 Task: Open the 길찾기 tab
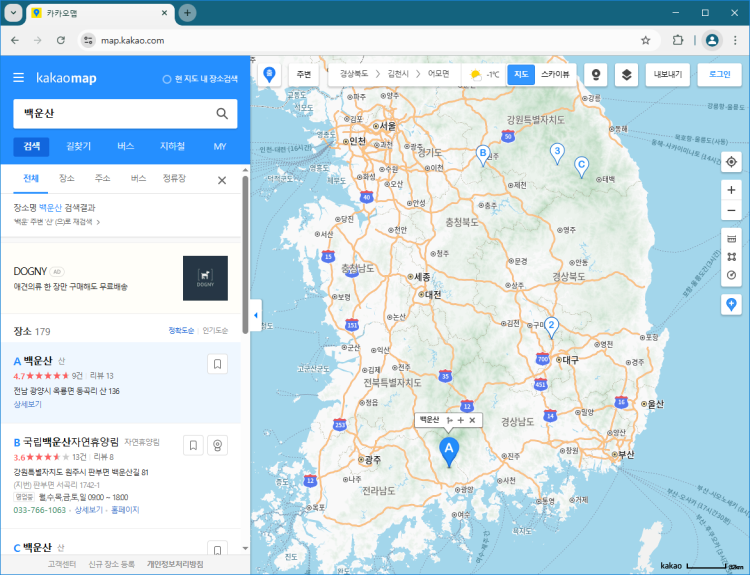point(78,146)
